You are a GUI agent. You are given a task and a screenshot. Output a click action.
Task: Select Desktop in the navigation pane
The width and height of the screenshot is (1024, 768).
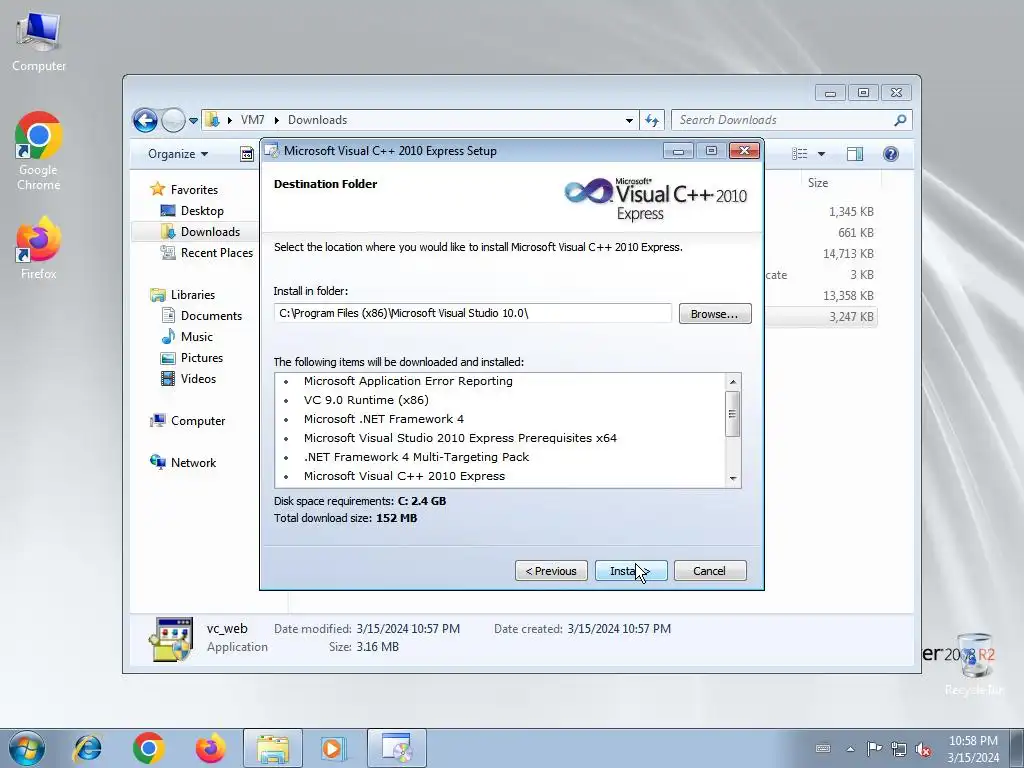[x=202, y=211]
